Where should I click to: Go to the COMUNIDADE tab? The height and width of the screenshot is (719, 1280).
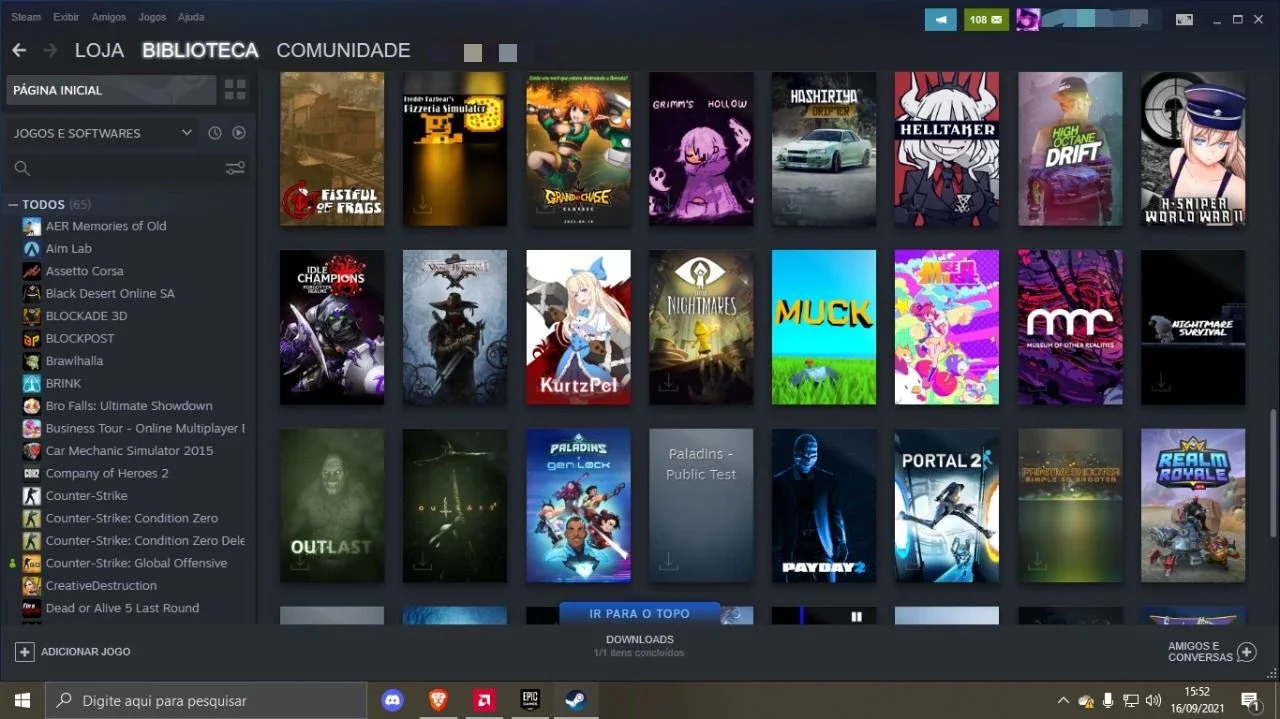click(343, 50)
